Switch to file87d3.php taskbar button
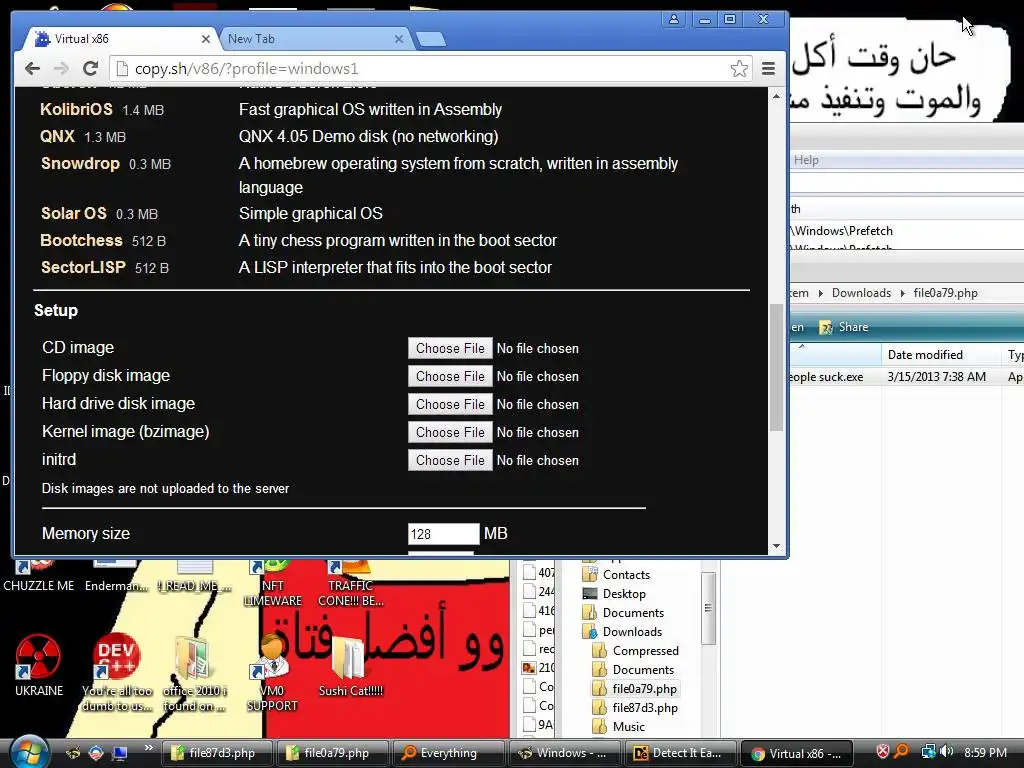The width and height of the screenshot is (1024, 768). tap(217, 753)
